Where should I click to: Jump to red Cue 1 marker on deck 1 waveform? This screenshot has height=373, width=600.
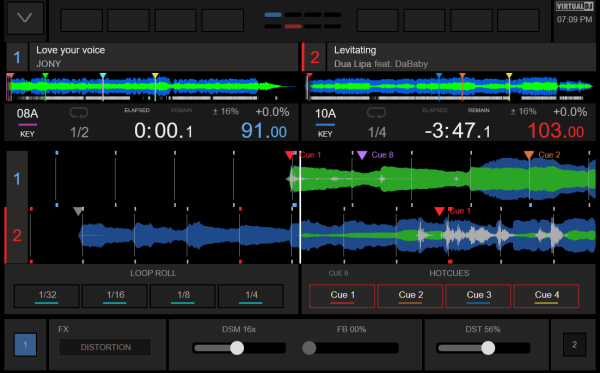[x=290, y=155]
